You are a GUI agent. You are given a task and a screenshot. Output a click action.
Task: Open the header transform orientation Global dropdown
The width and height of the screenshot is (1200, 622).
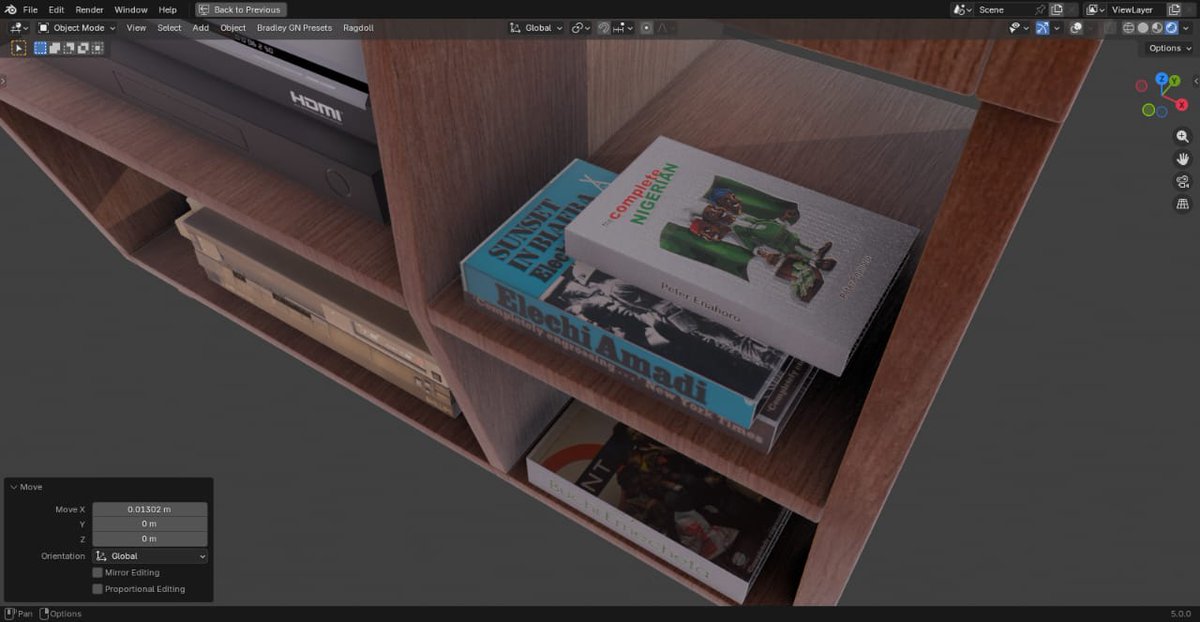536,28
